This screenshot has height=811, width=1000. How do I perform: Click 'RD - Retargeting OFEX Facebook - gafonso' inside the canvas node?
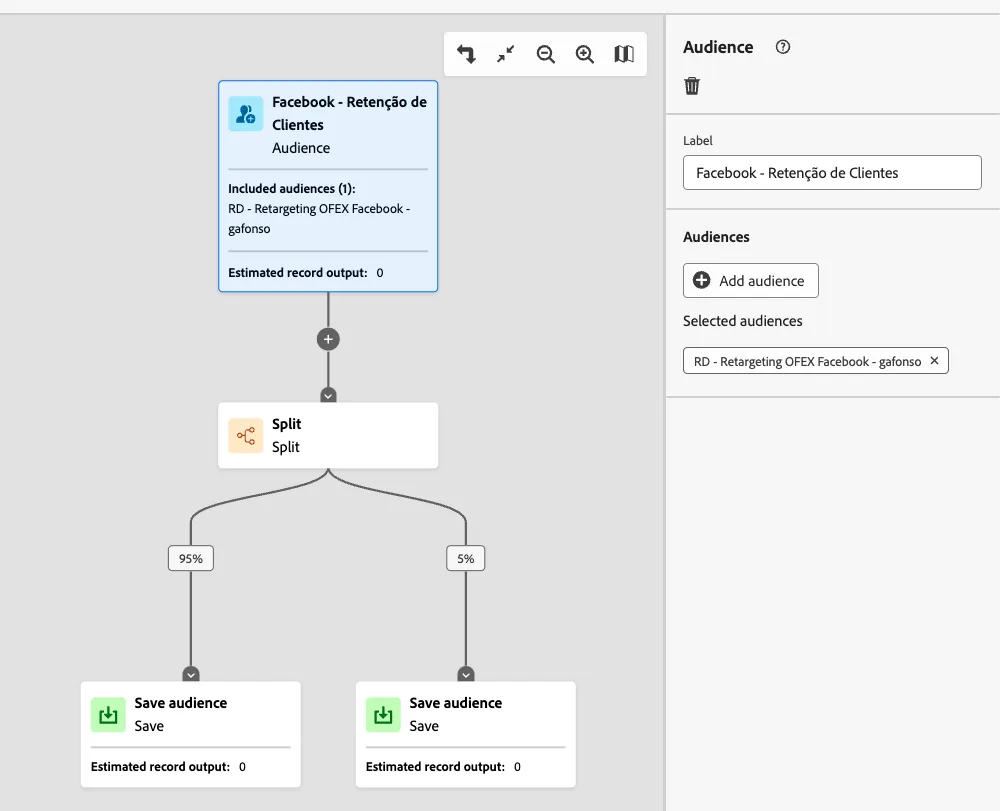tap(319, 219)
